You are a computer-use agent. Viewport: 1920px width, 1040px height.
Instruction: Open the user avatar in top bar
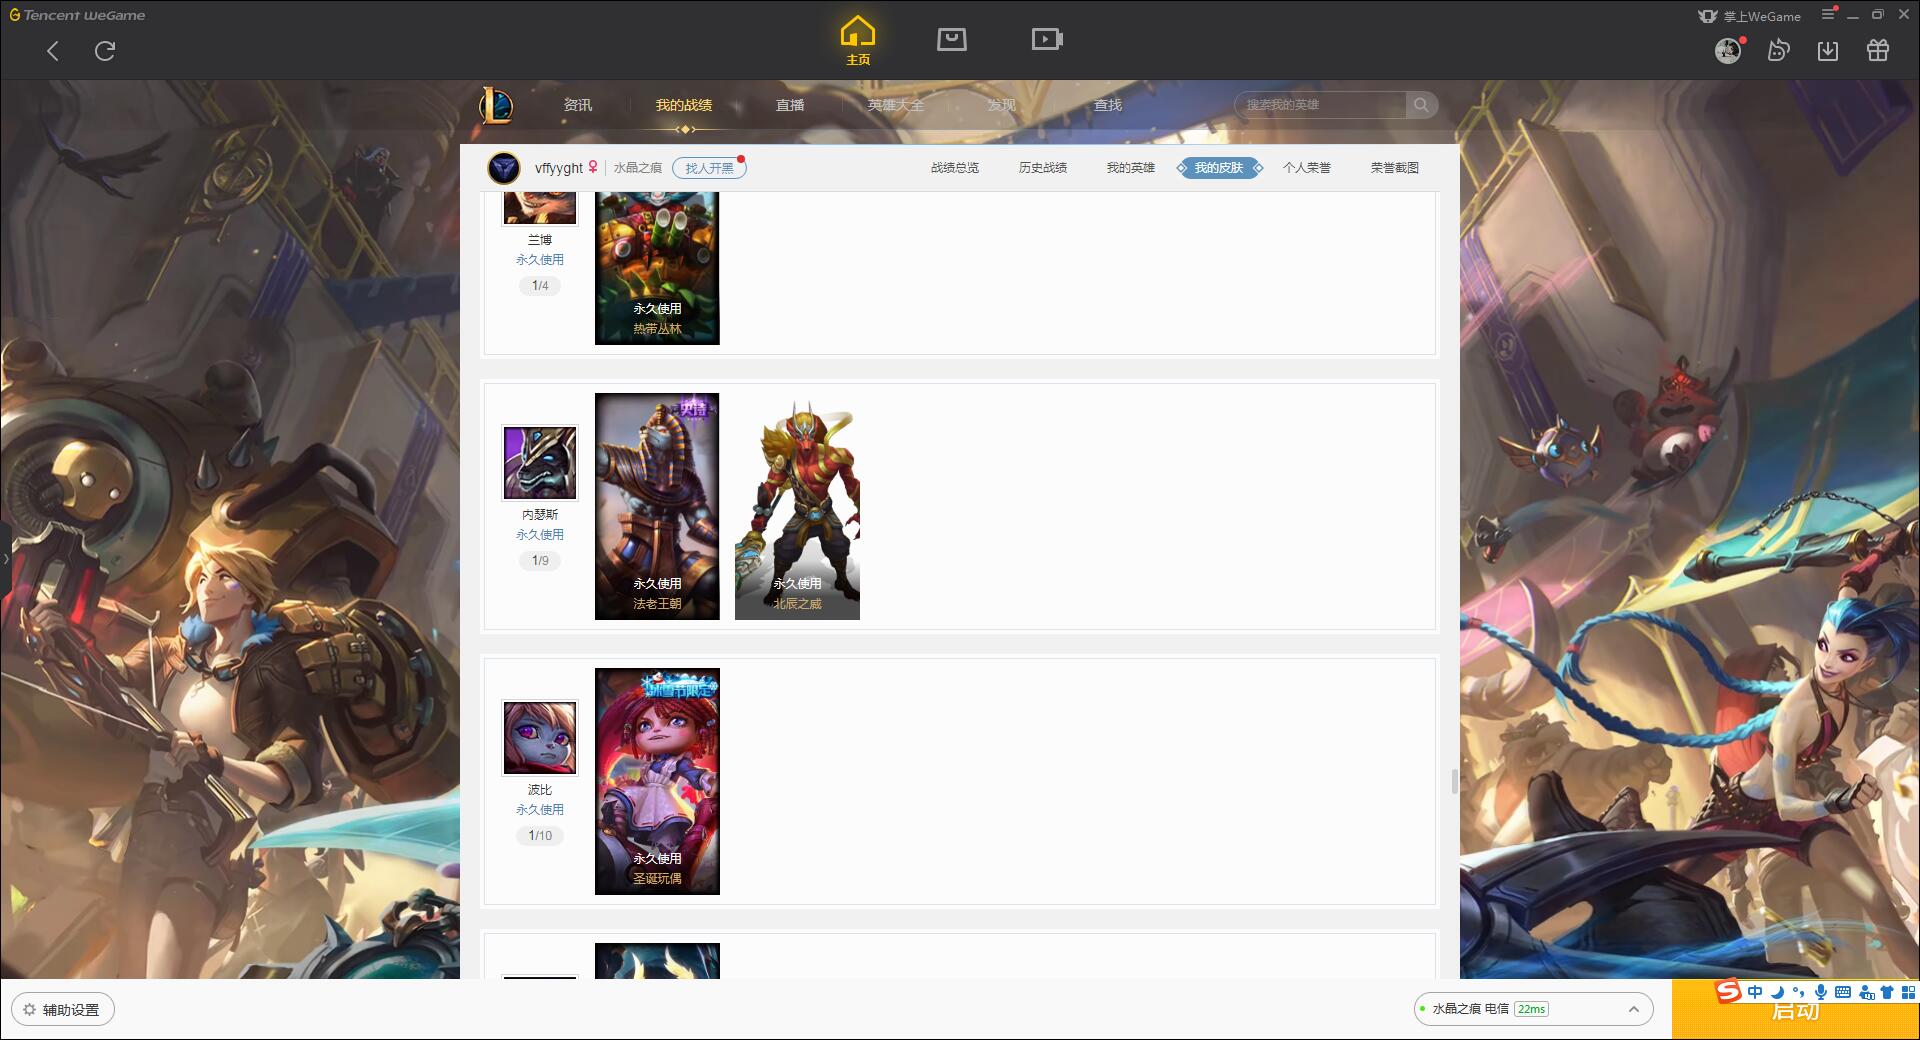(1728, 50)
